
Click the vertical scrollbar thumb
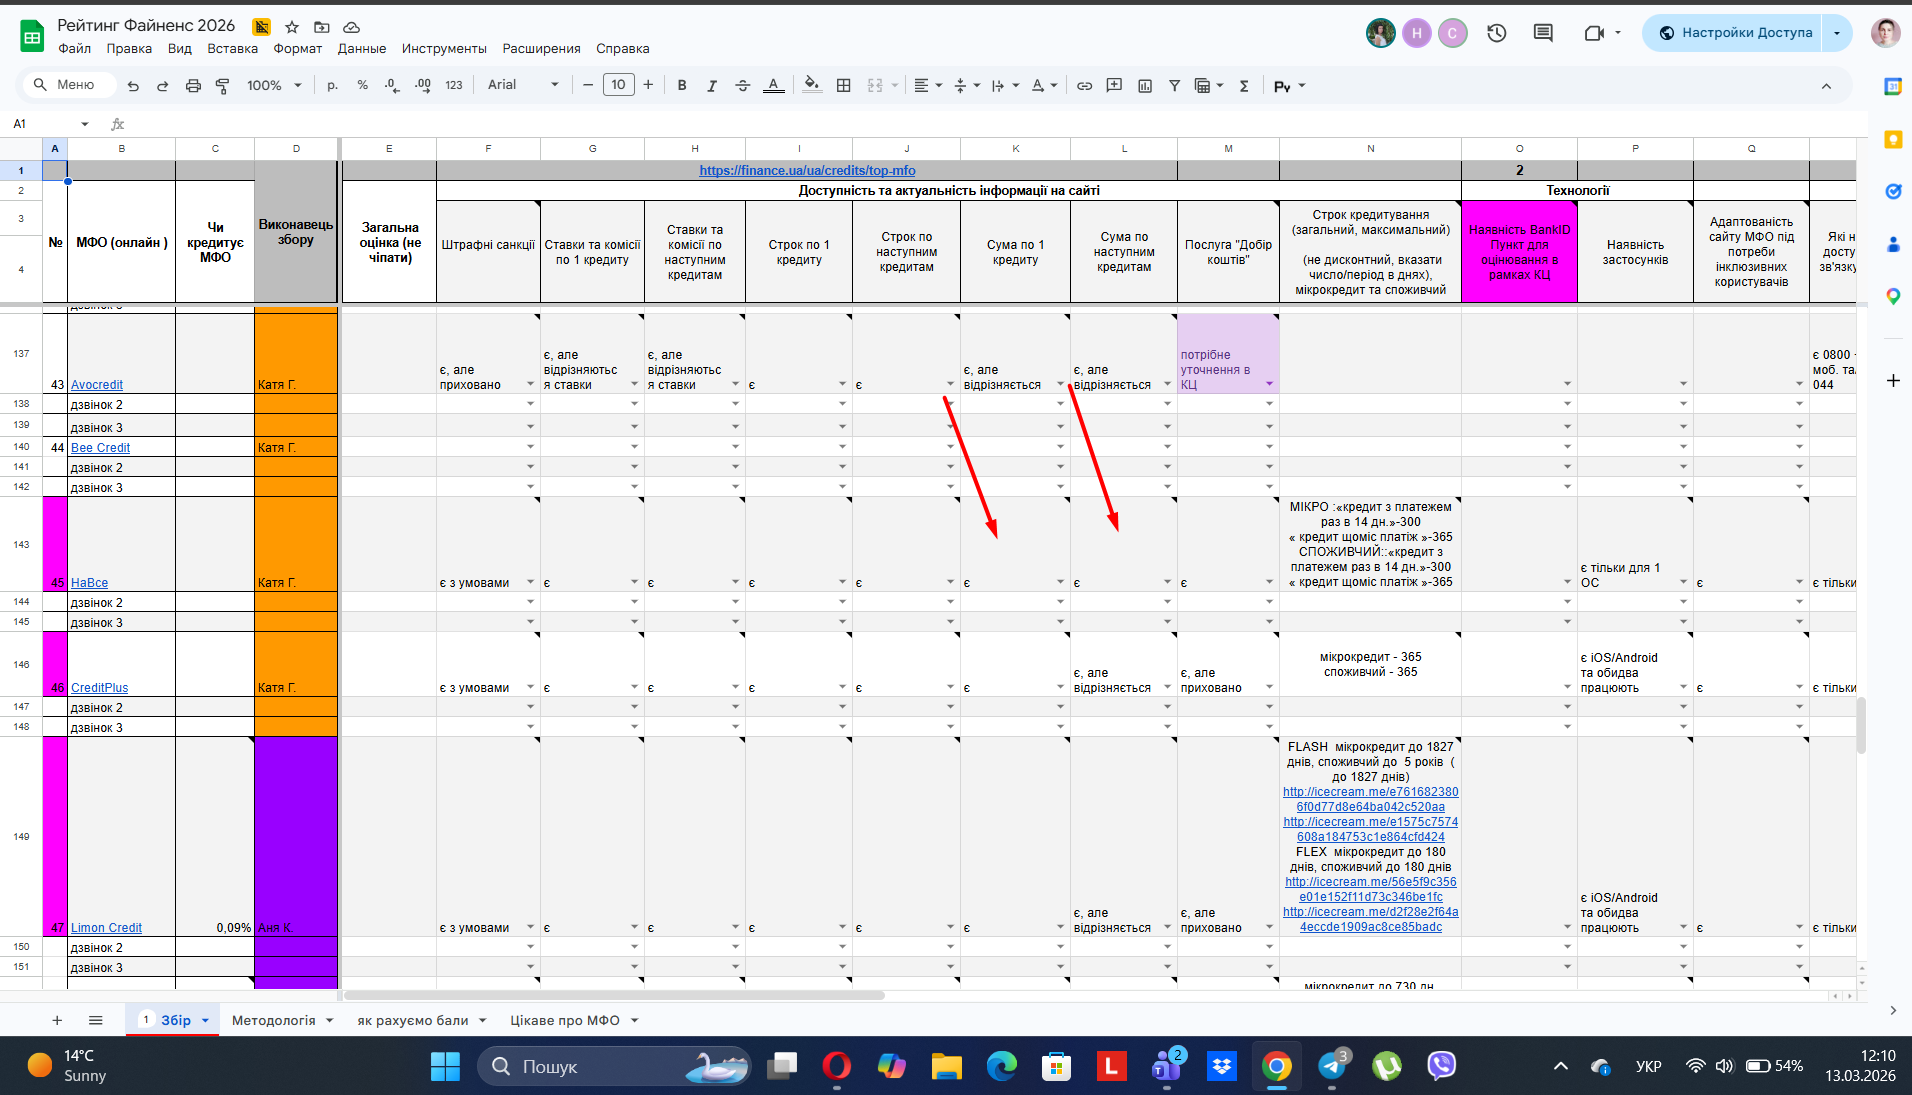pyautogui.click(x=1861, y=725)
